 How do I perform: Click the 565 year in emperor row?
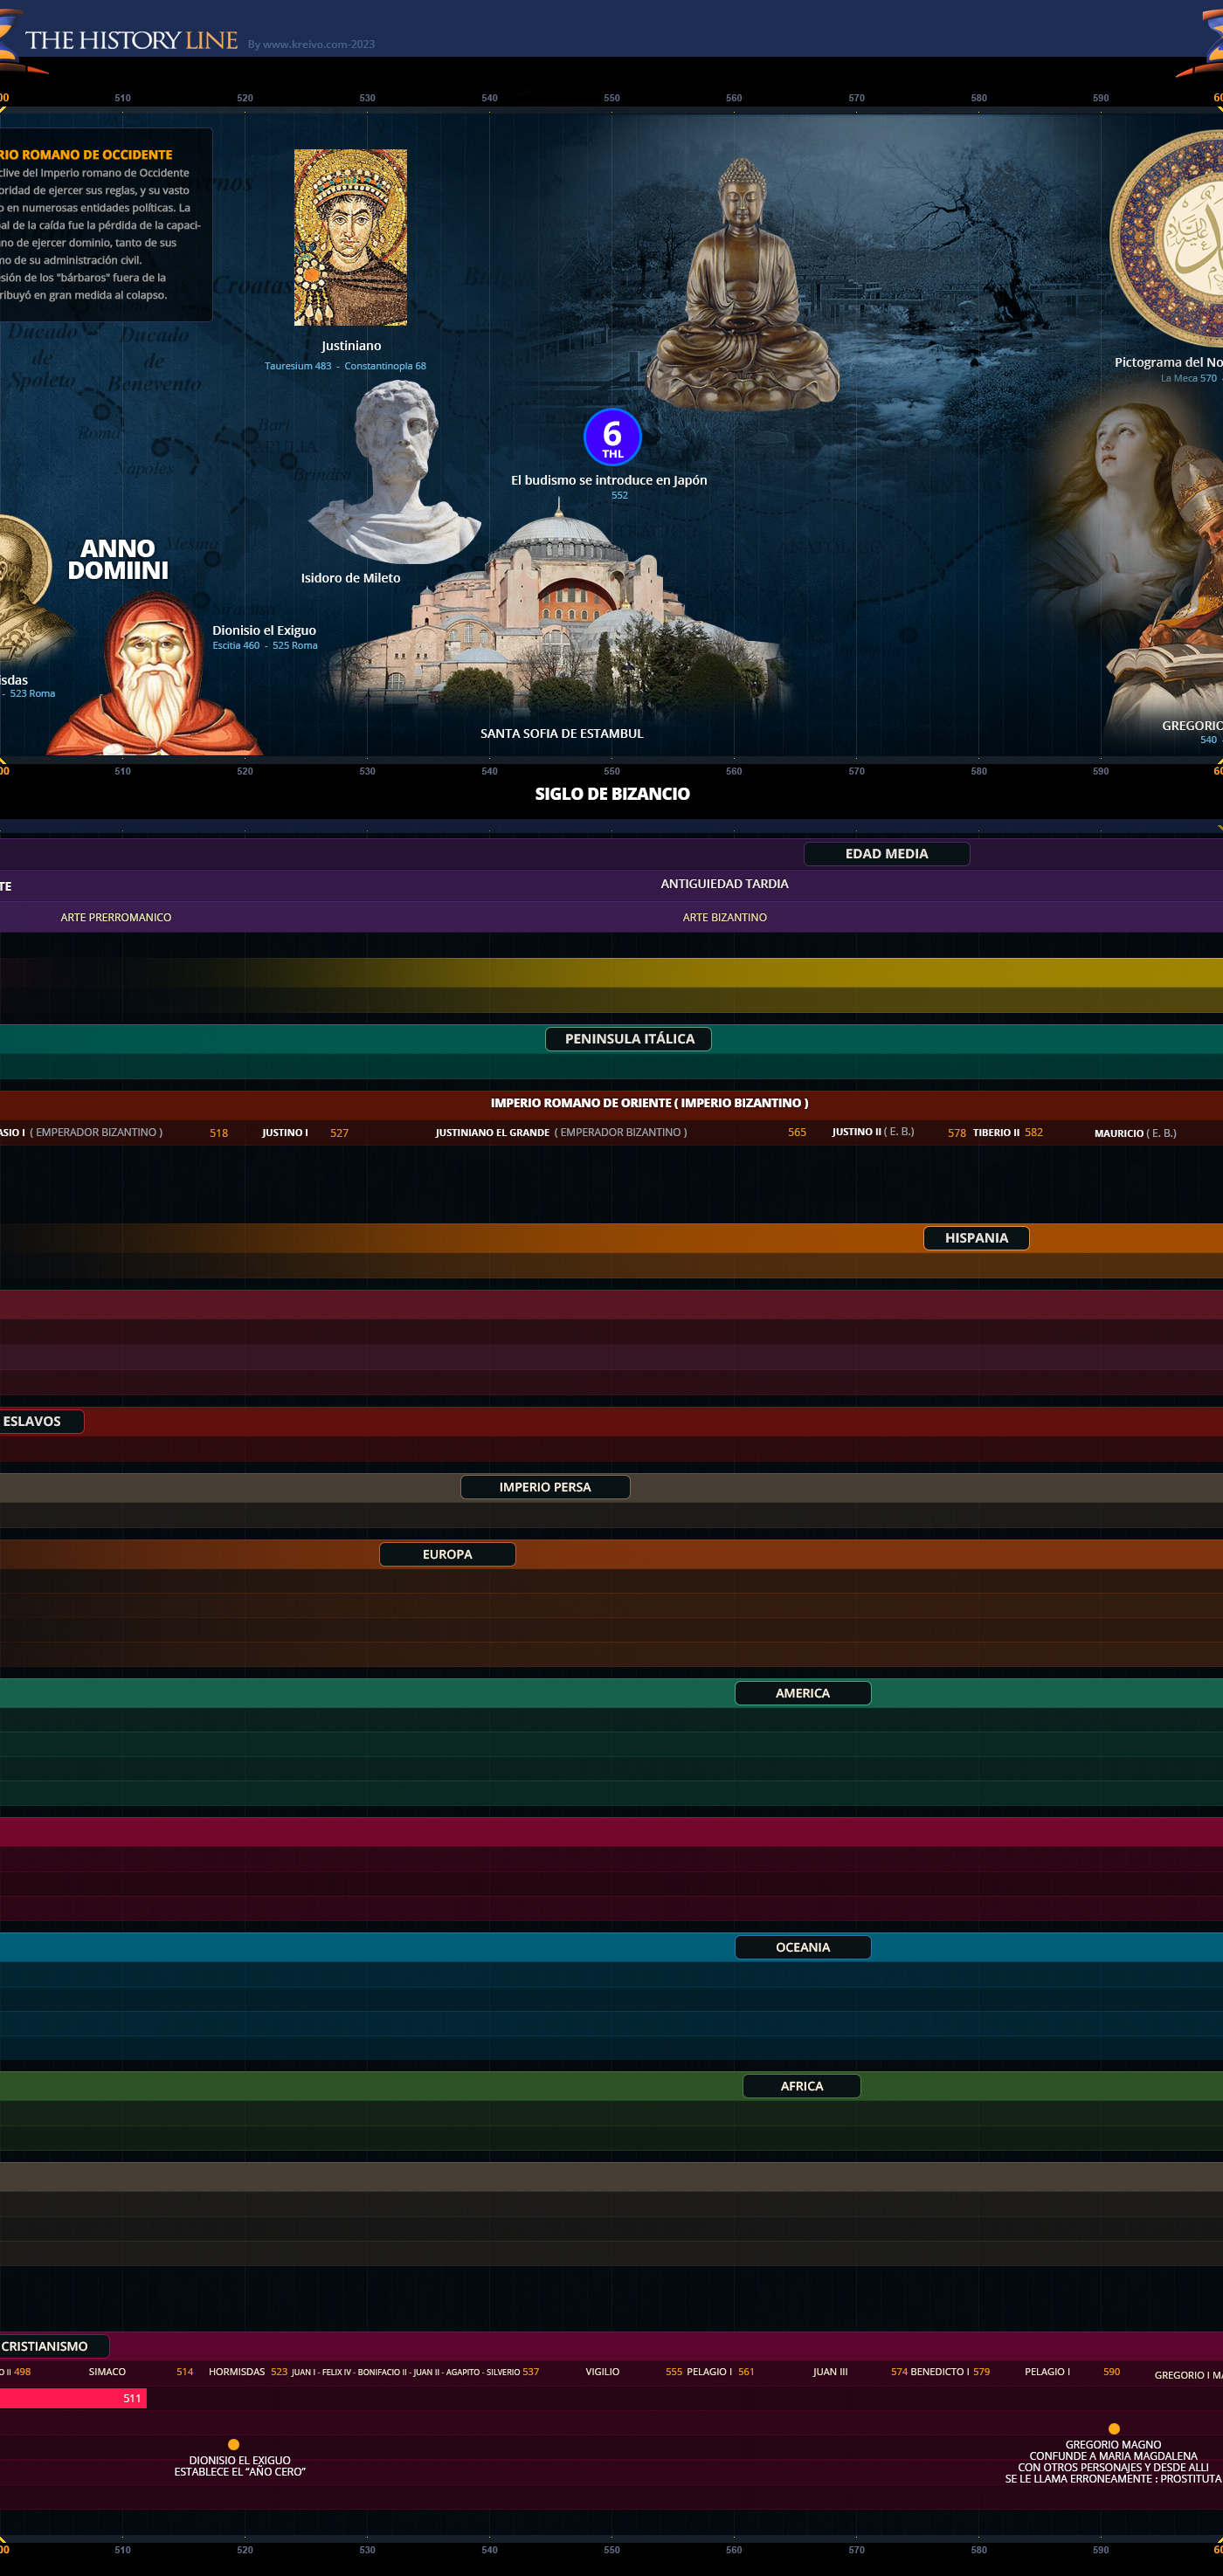(x=796, y=1132)
